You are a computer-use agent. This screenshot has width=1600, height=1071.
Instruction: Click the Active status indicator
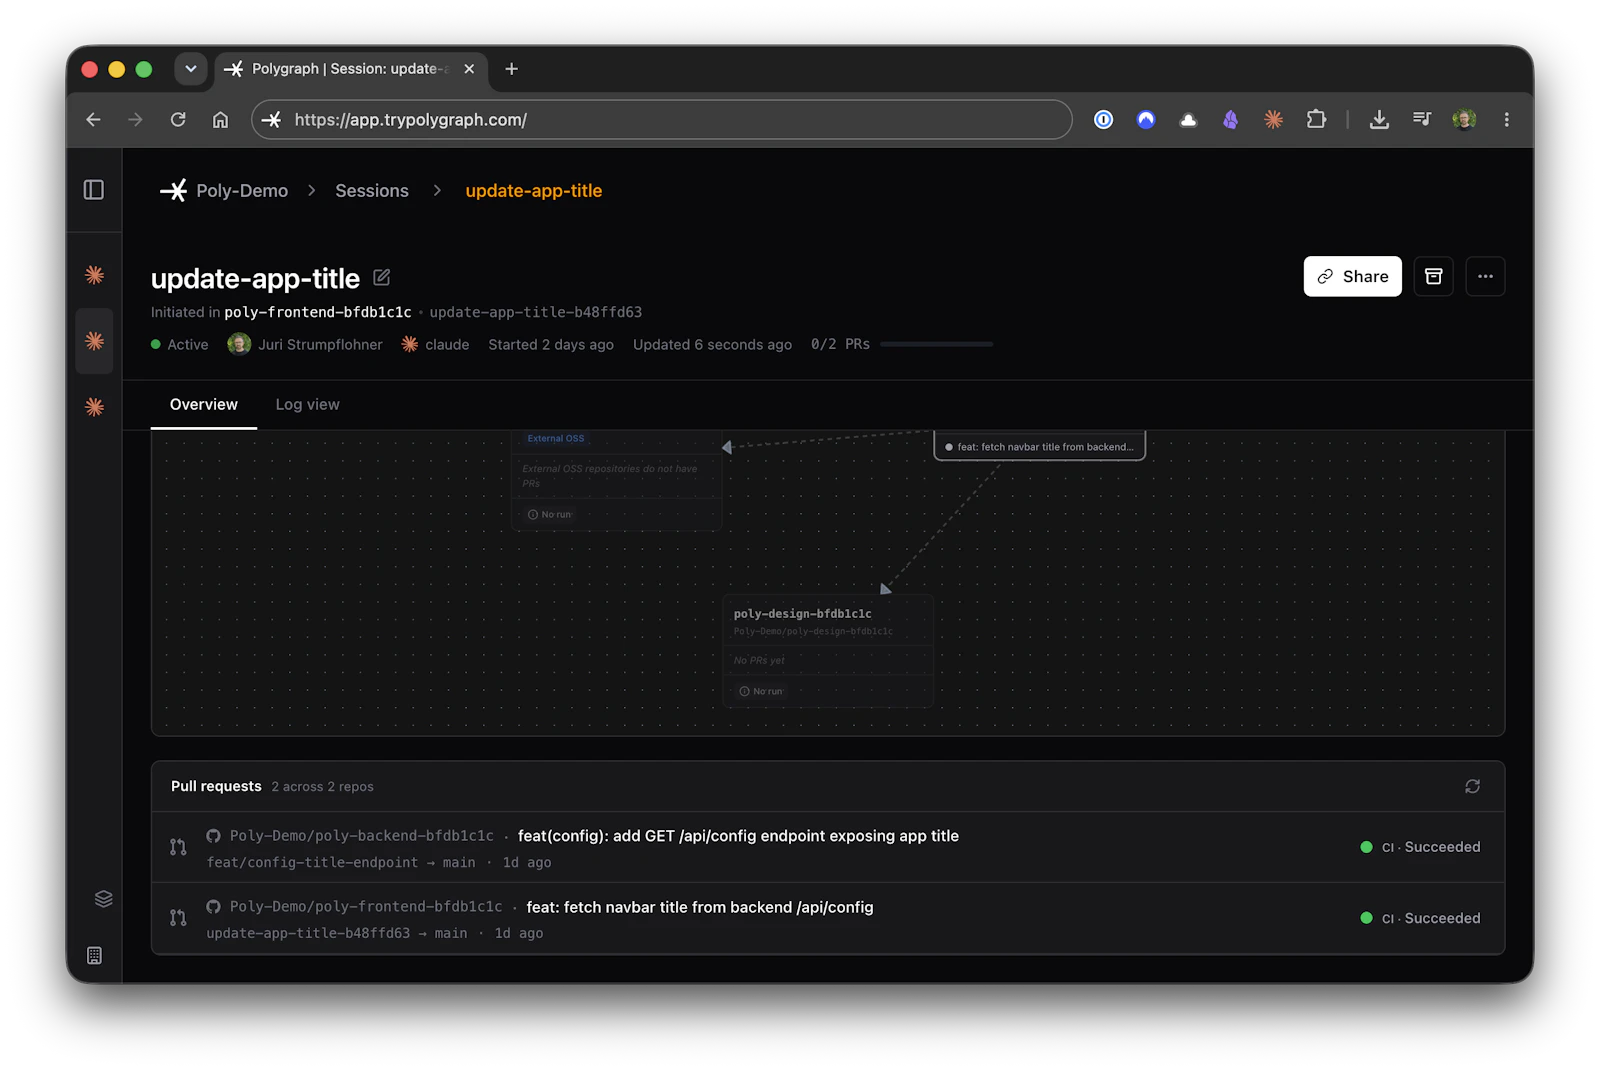coord(180,344)
